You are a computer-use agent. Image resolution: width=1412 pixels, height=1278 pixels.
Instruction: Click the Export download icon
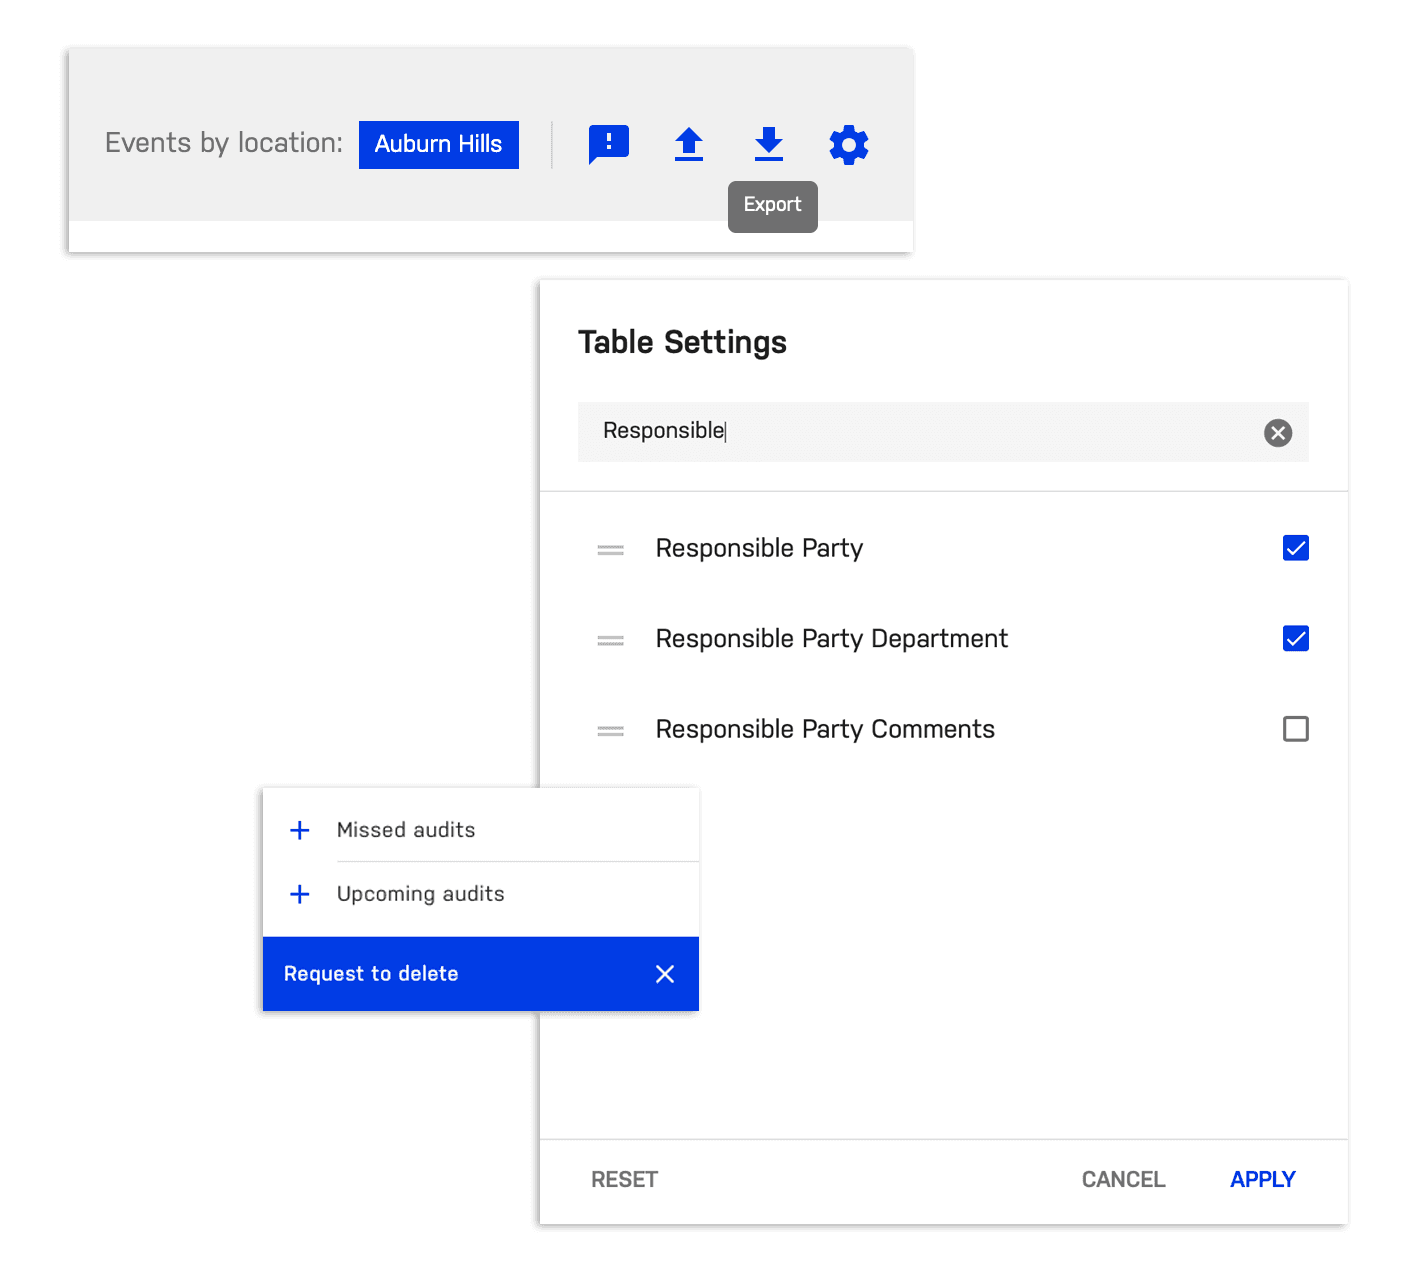tap(768, 144)
